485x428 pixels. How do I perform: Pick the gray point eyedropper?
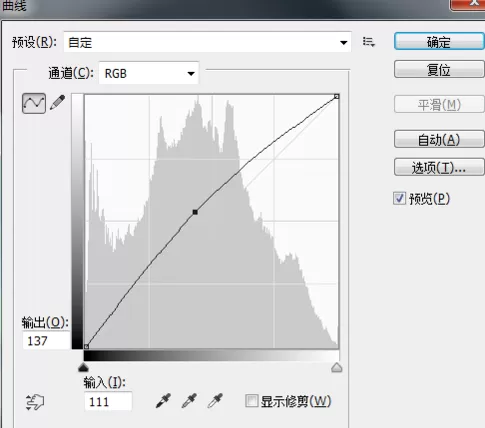point(189,401)
